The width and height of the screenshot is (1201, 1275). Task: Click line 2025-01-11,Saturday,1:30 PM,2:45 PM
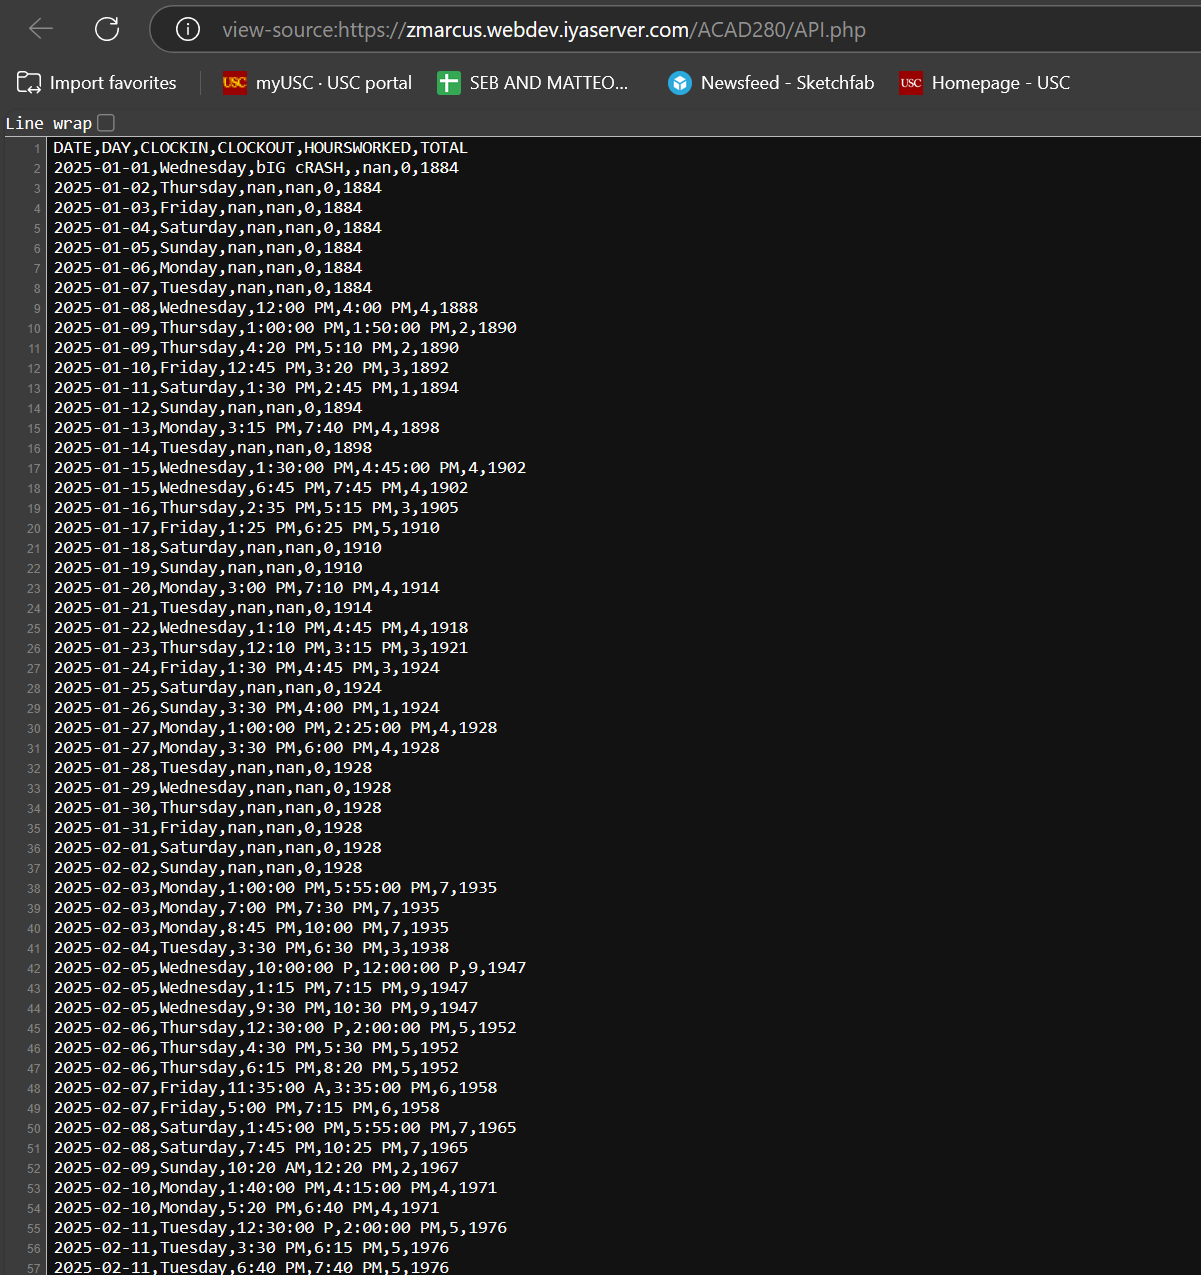tap(256, 388)
